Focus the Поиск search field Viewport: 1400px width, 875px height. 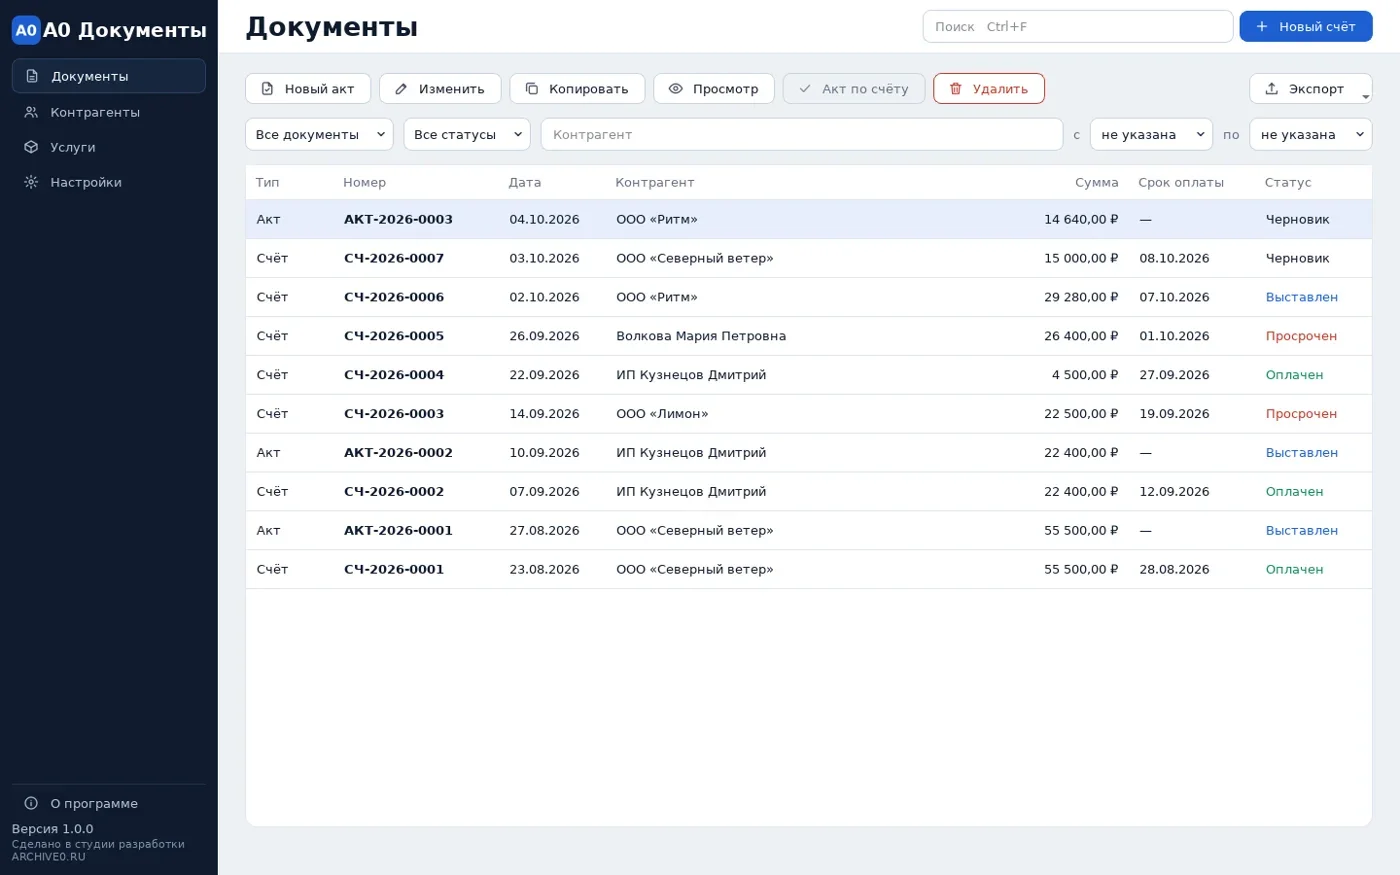[x=1078, y=26]
